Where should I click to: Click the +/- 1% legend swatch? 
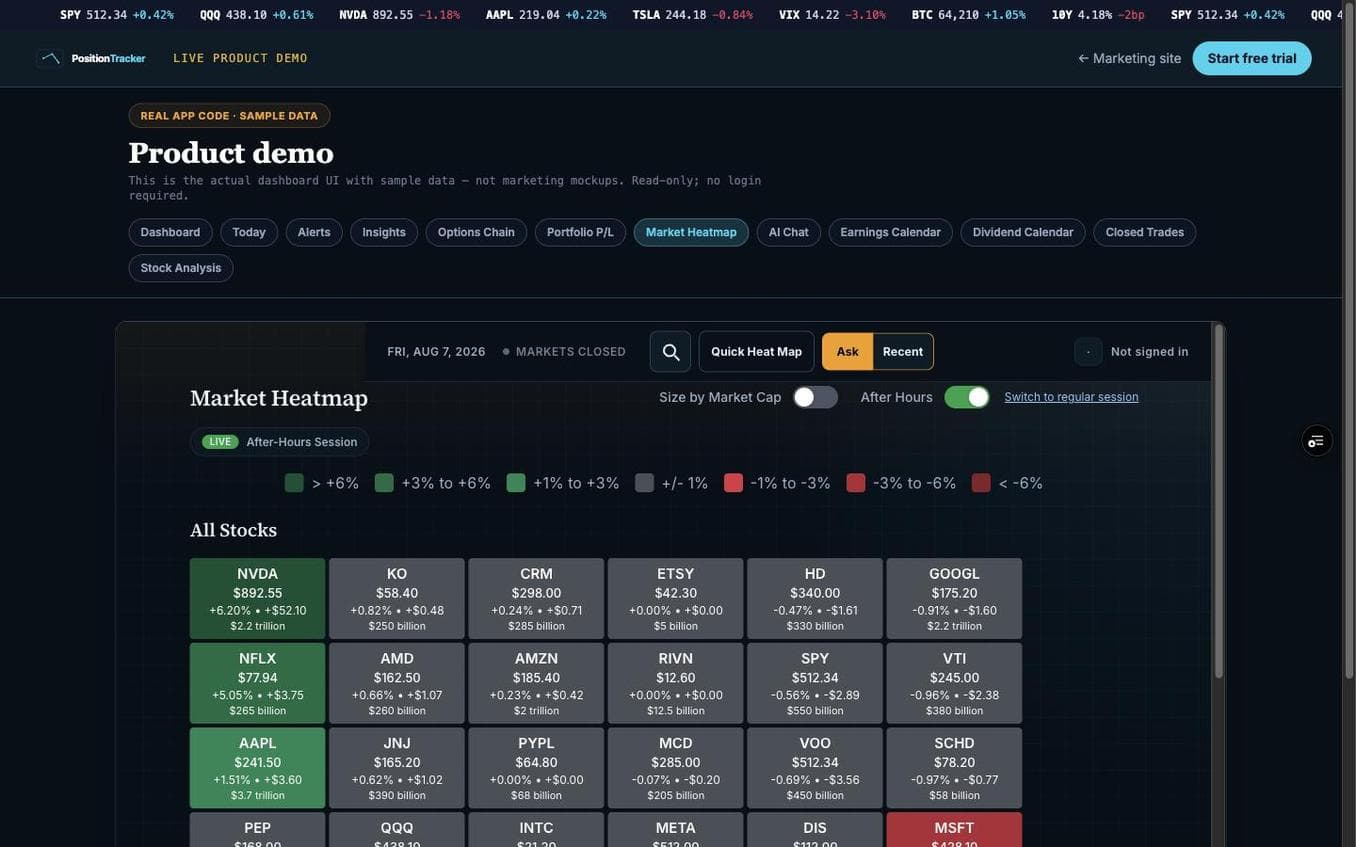644,483
